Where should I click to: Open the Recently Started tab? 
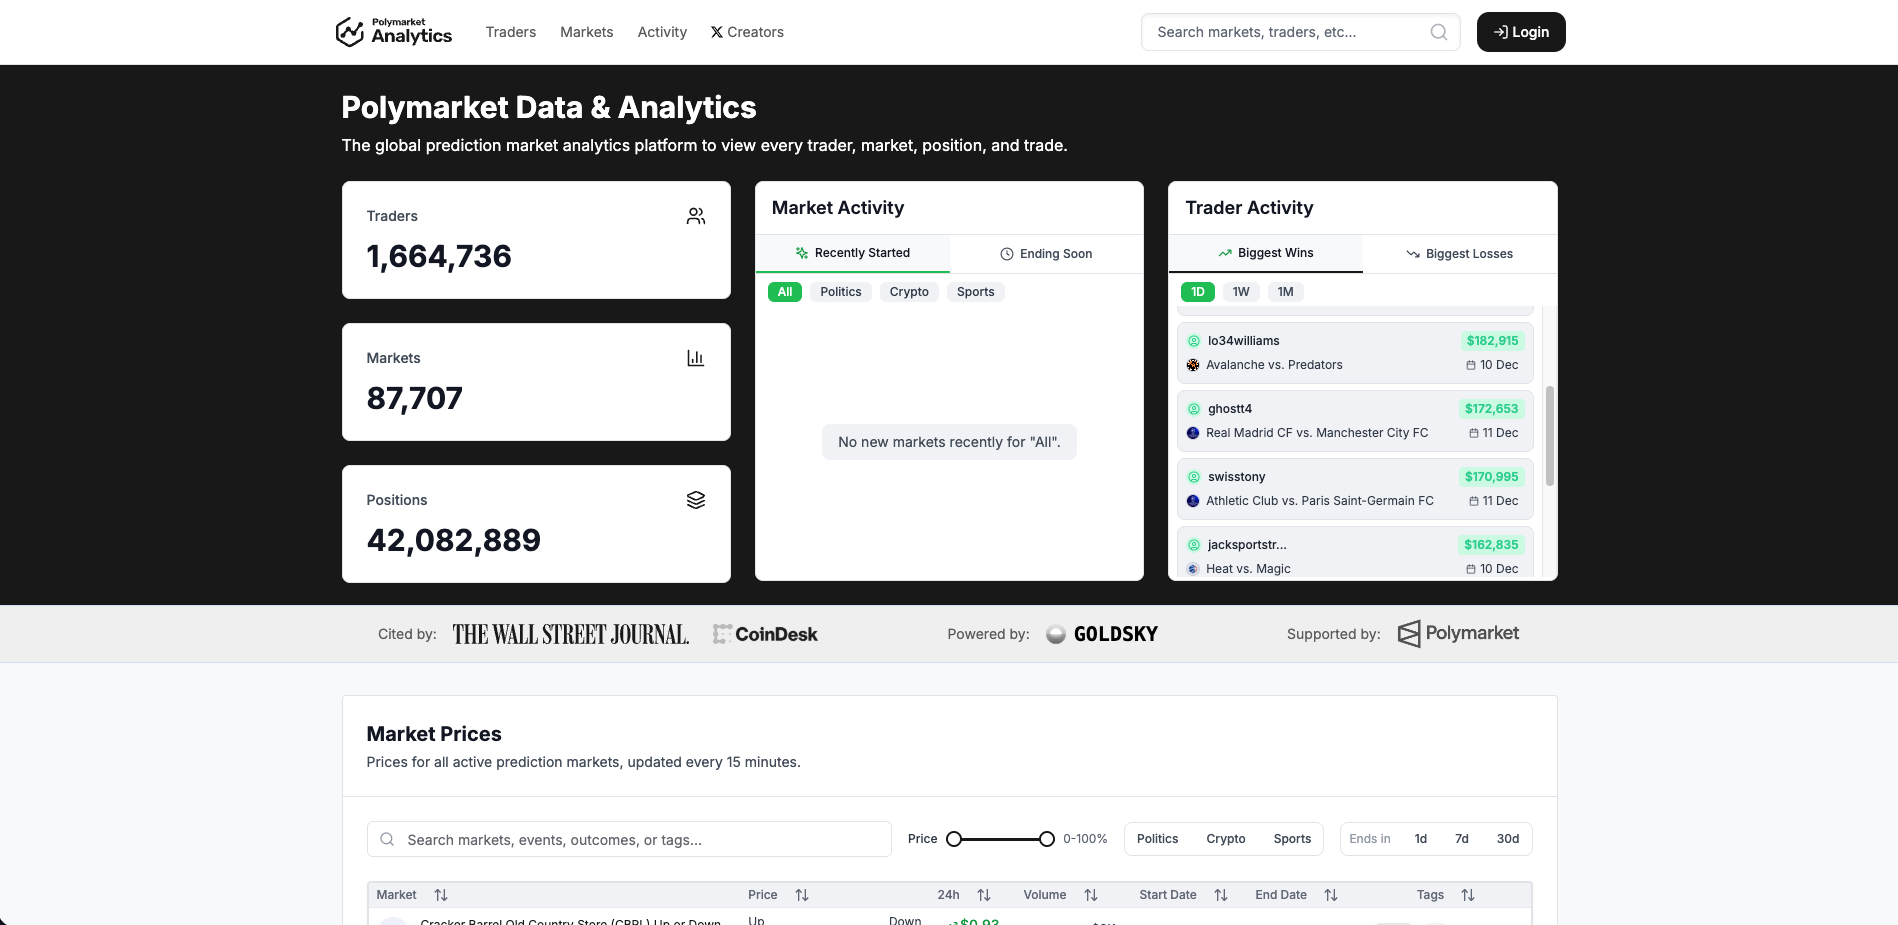[853, 253]
